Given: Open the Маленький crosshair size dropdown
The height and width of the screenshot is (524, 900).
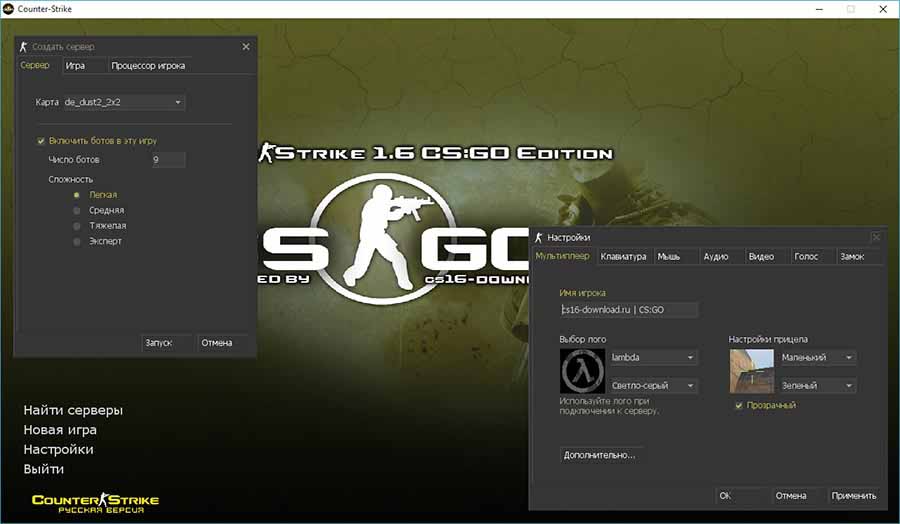Looking at the screenshot, I should point(817,357).
